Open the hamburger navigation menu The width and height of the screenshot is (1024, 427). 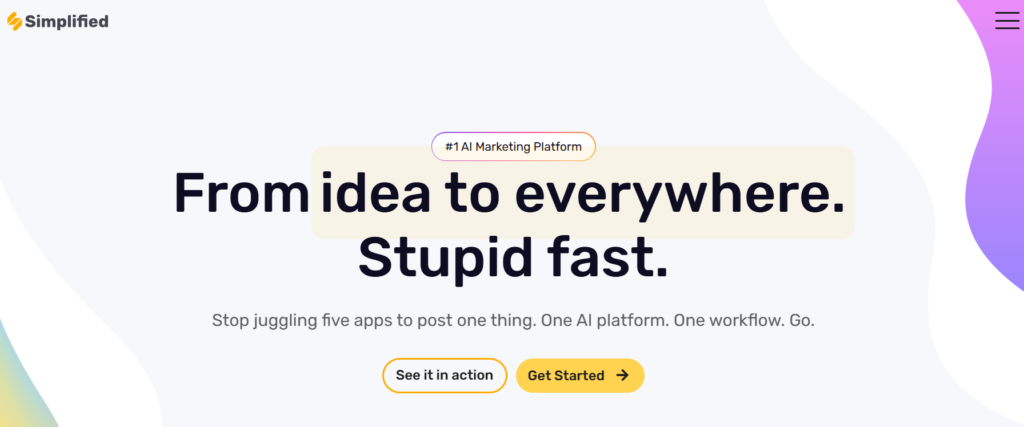click(1007, 20)
